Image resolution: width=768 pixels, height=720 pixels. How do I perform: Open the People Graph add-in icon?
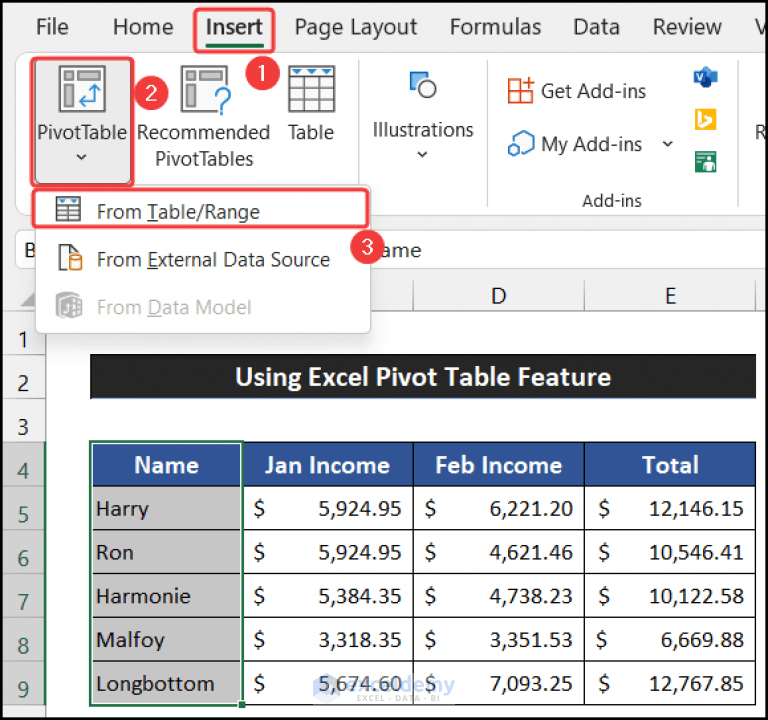coord(705,162)
